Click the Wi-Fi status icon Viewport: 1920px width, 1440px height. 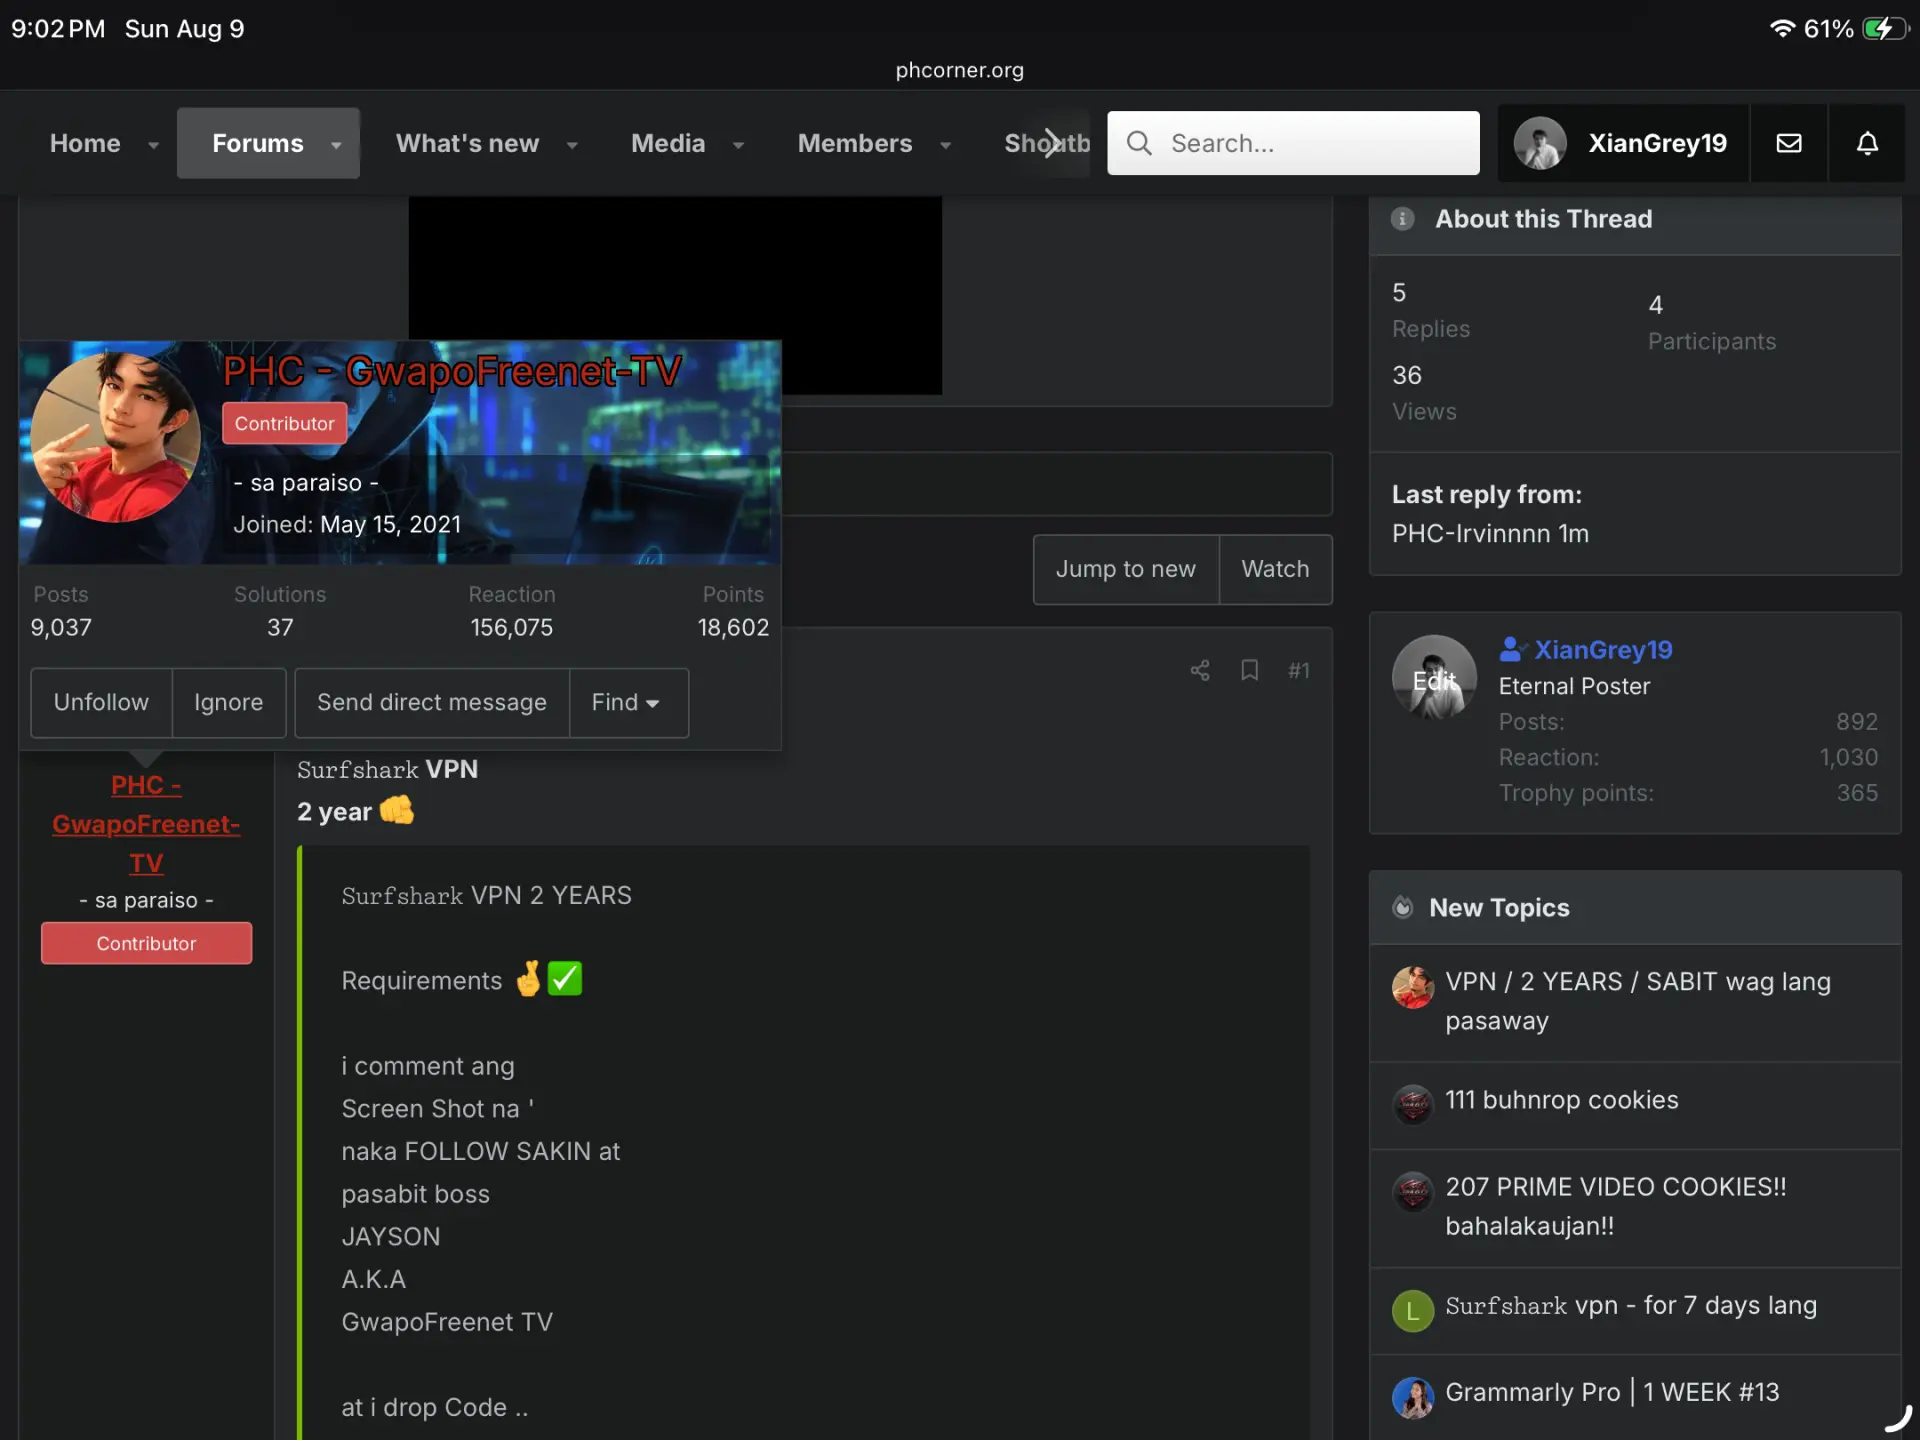(x=1782, y=28)
